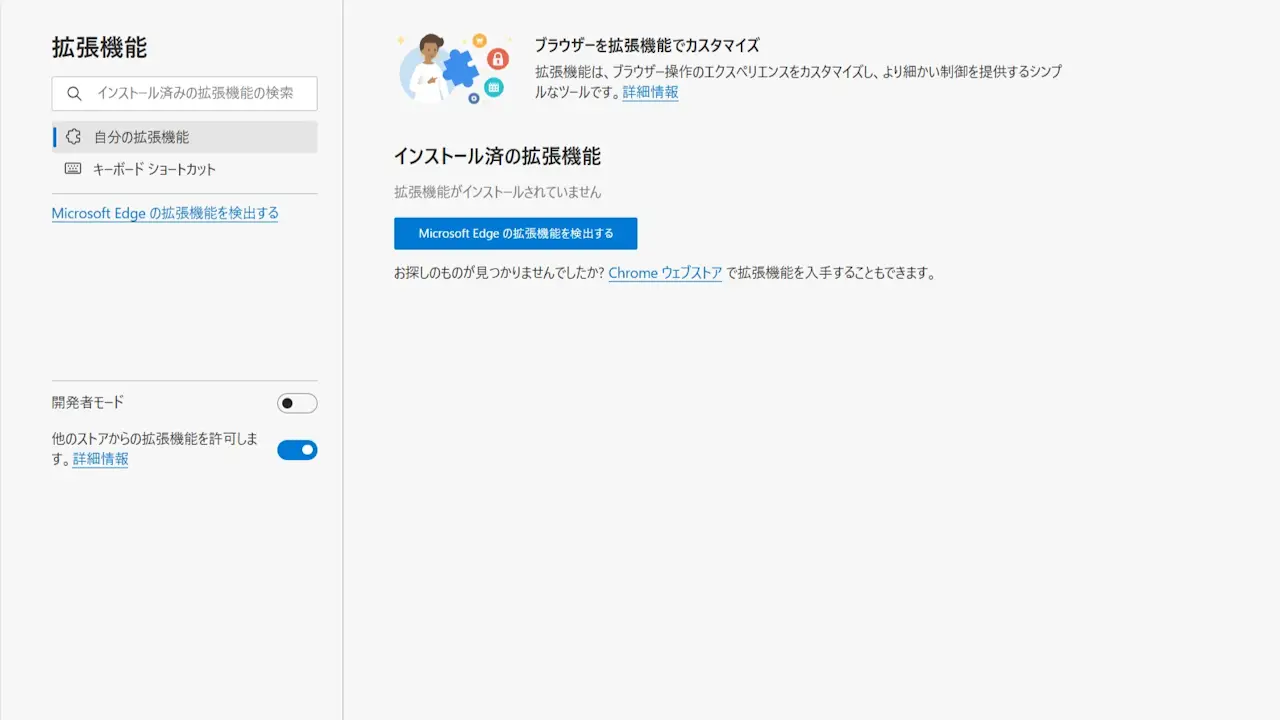The height and width of the screenshot is (720, 1280).
Task: Click the 開発者モード label text
Action: coord(88,402)
